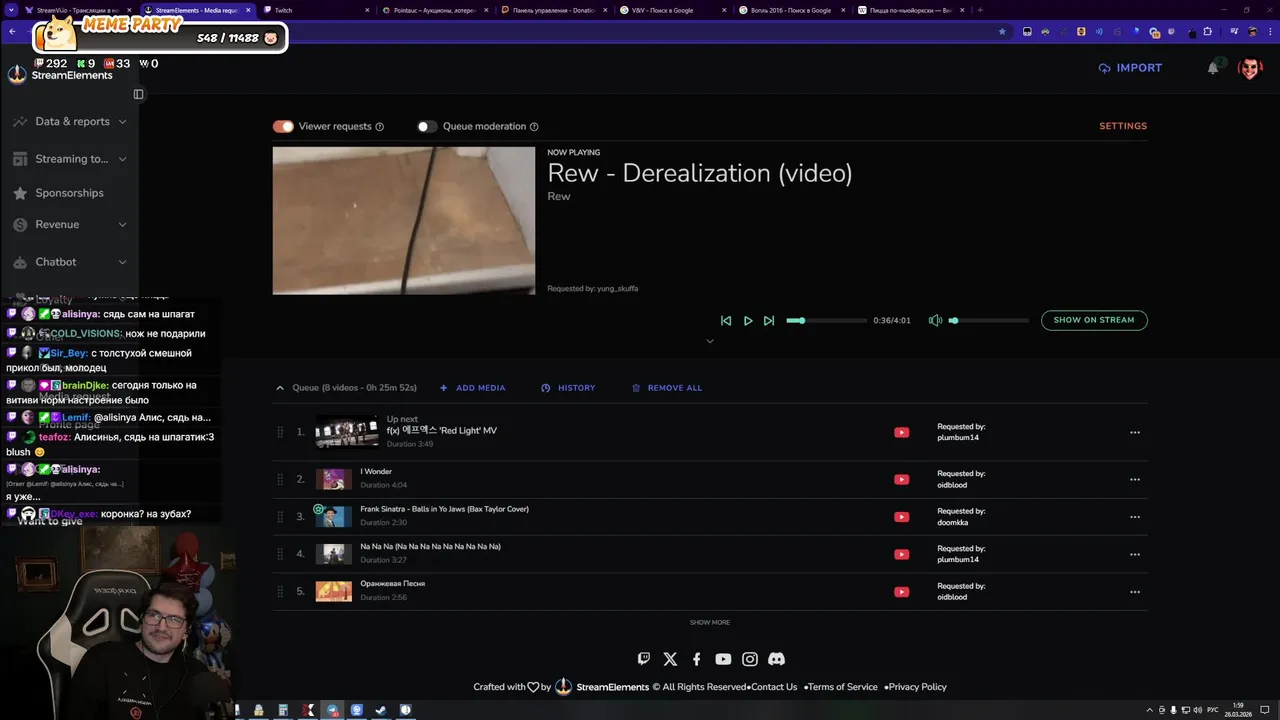Click the StreamElements logo in the sidebar
The height and width of the screenshot is (720, 1280).
click(17, 75)
